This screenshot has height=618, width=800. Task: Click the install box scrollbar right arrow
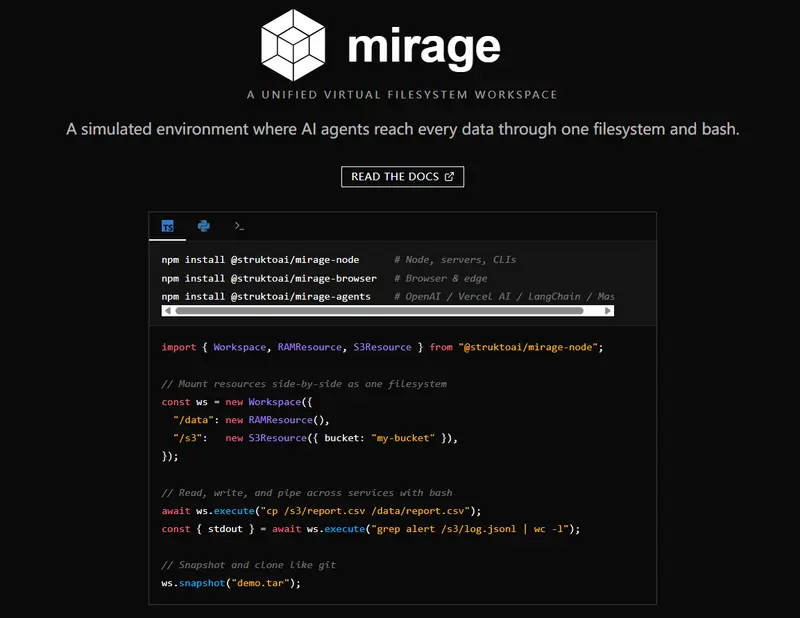click(608, 311)
